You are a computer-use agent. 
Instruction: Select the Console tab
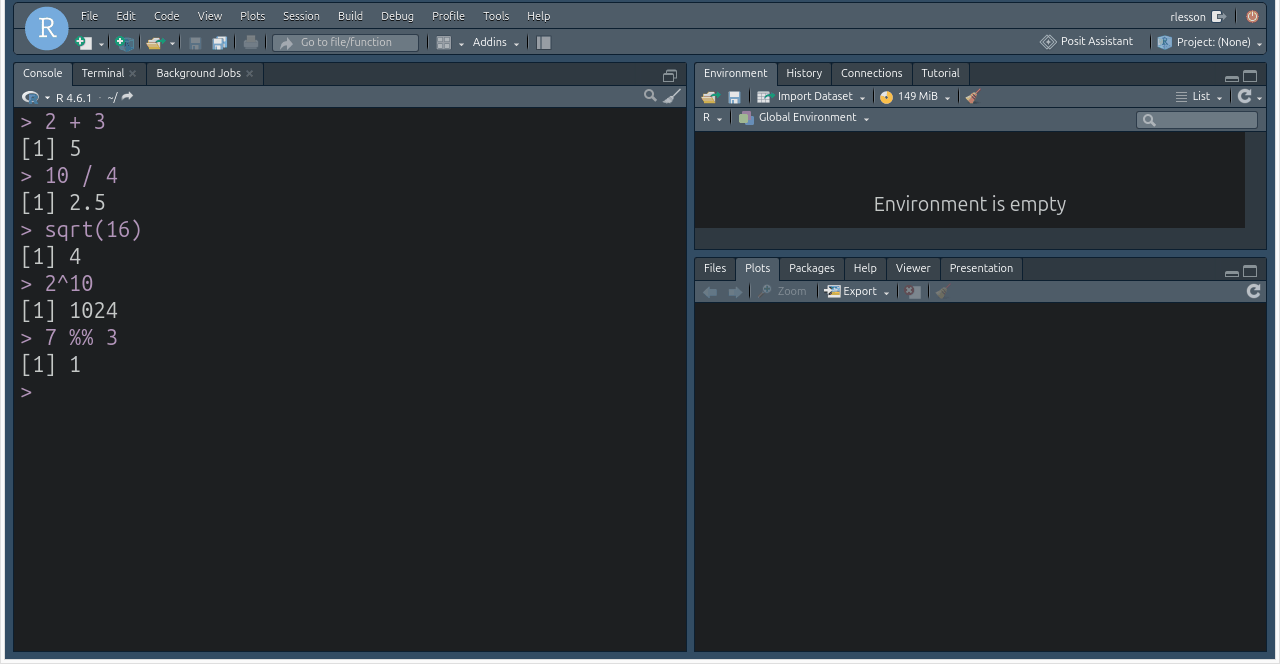43,74
